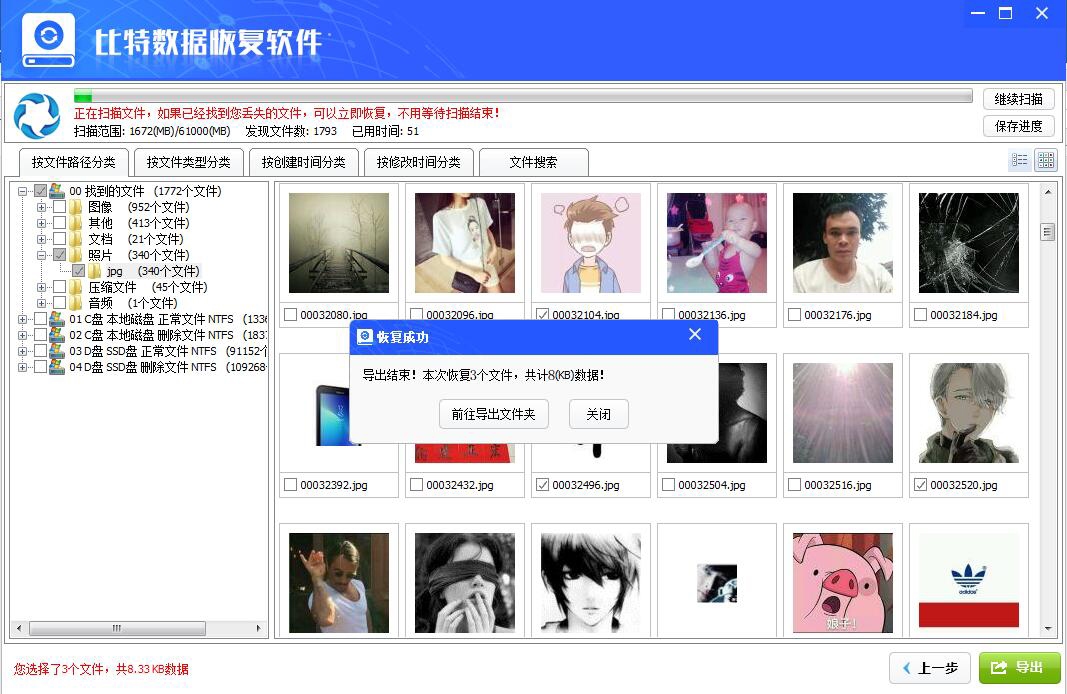
Task: Uncheck the 00032520.jpg checkbox
Action: [920, 484]
